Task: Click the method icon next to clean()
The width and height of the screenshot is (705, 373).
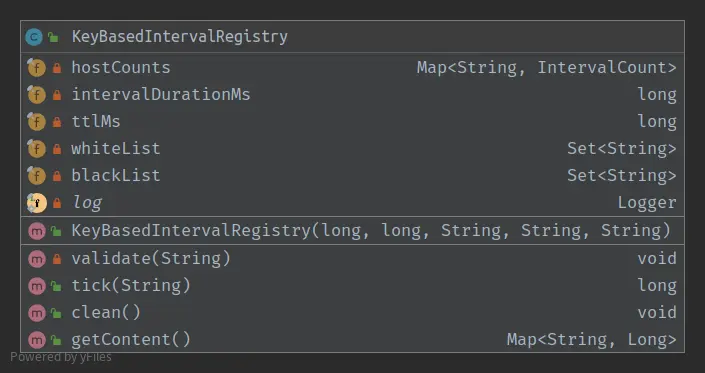Action: coord(37,313)
